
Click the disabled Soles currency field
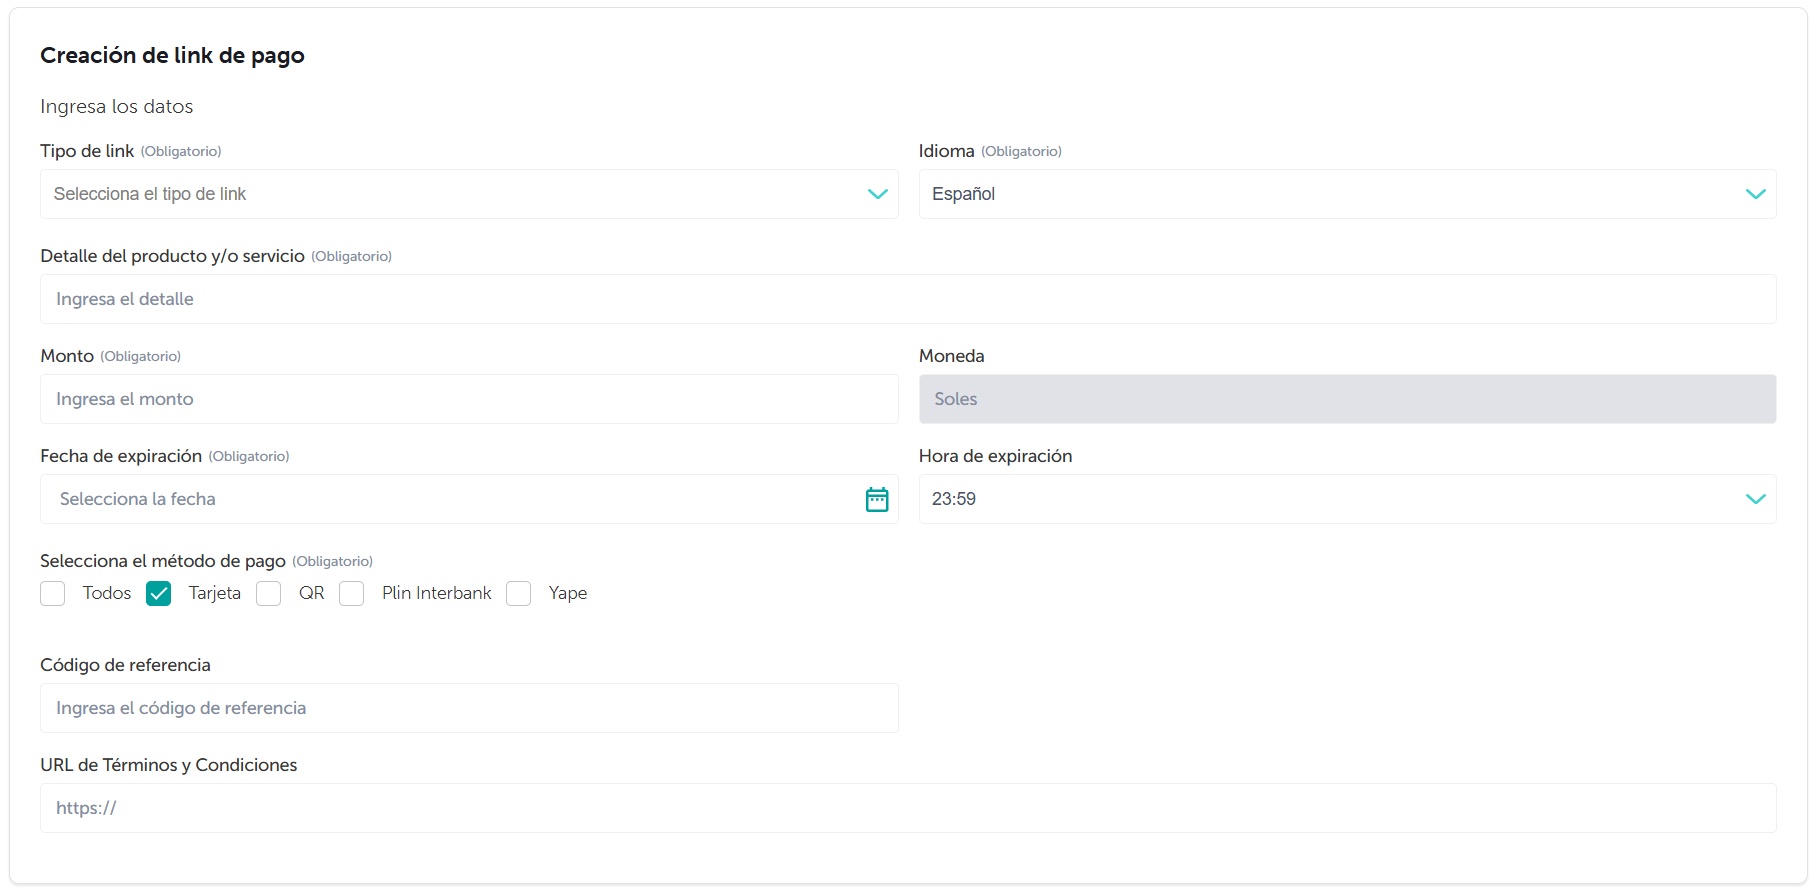[1346, 399]
